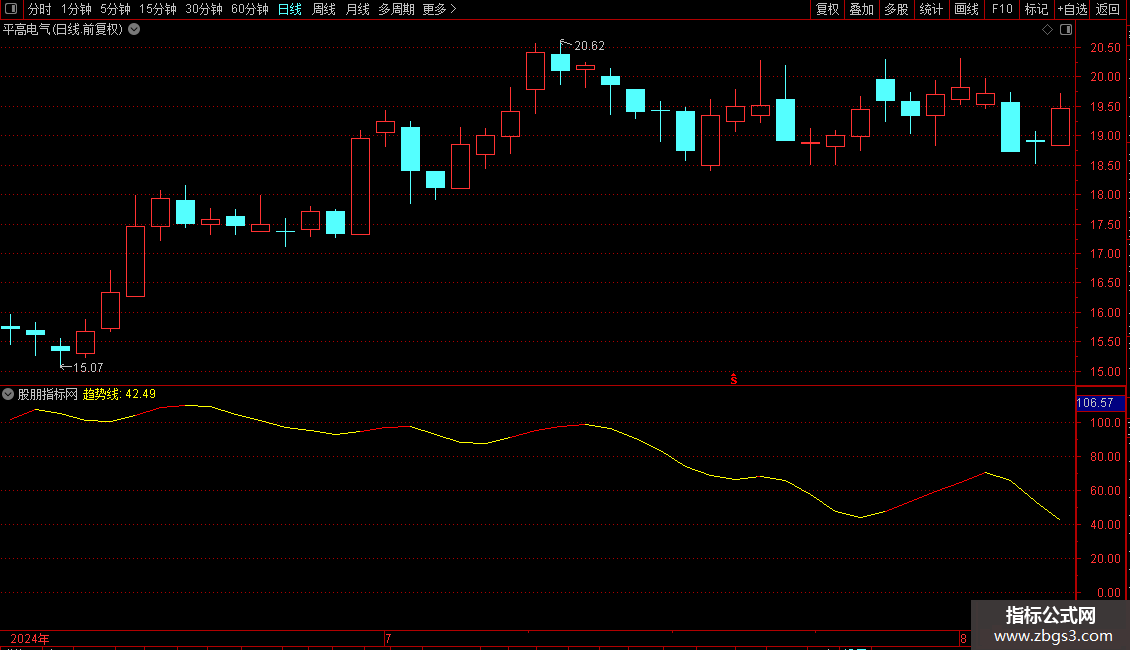This screenshot has width=1130, height=650.
Task: Click the 标记 mark button
Action: click(x=1036, y=9)
